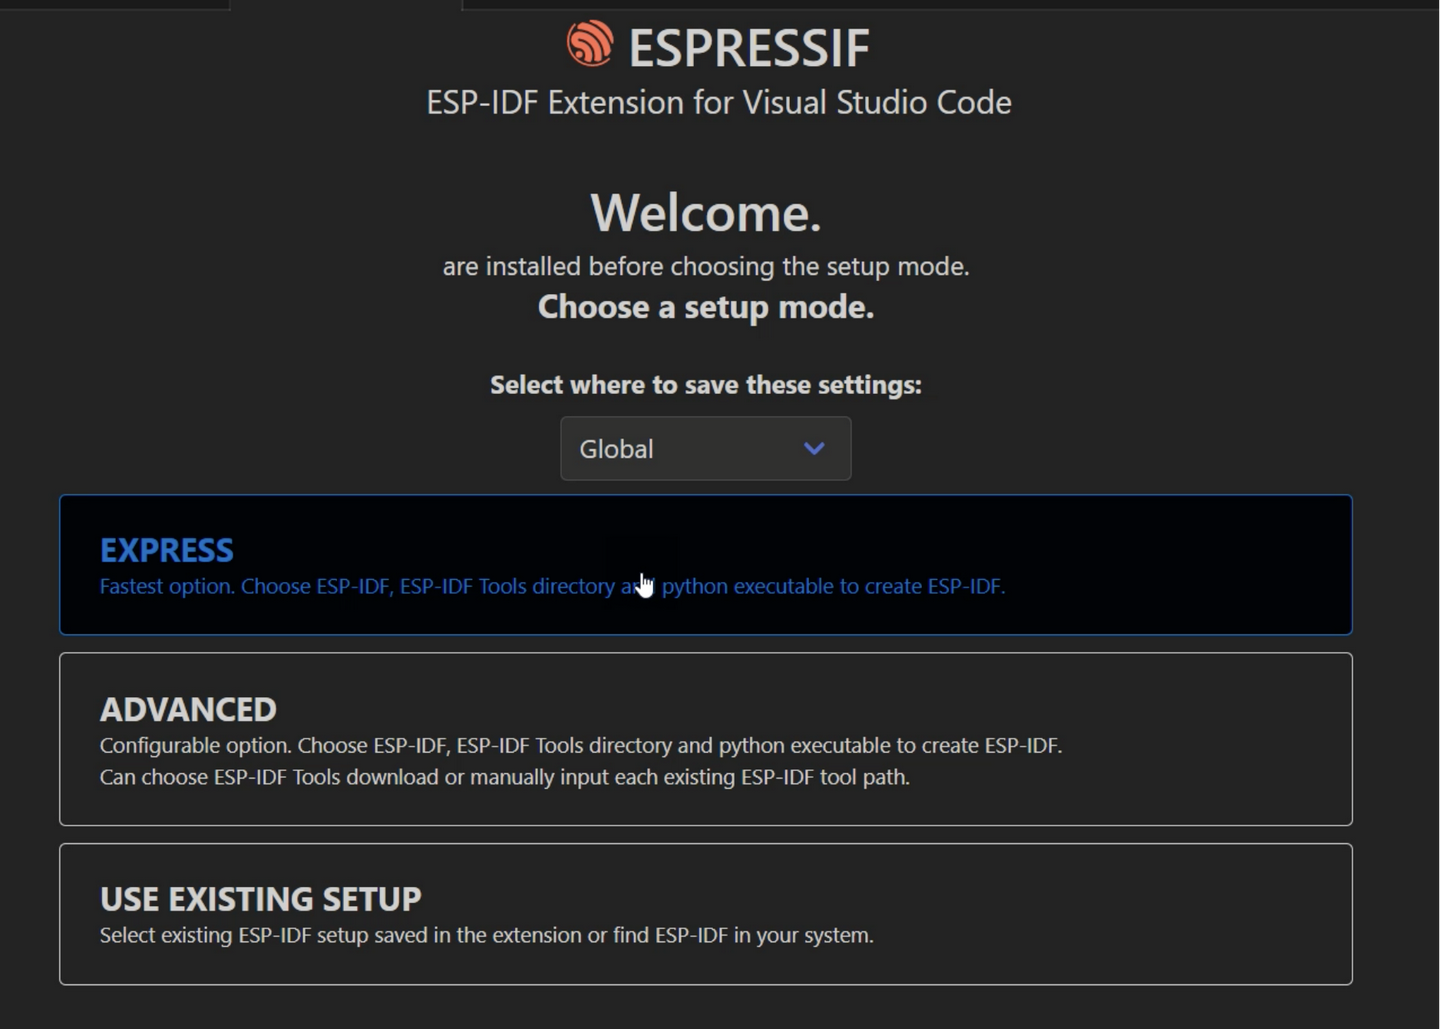
Task: Click the ESP-IDF Extension subtitle
Action: coord(719,102)
